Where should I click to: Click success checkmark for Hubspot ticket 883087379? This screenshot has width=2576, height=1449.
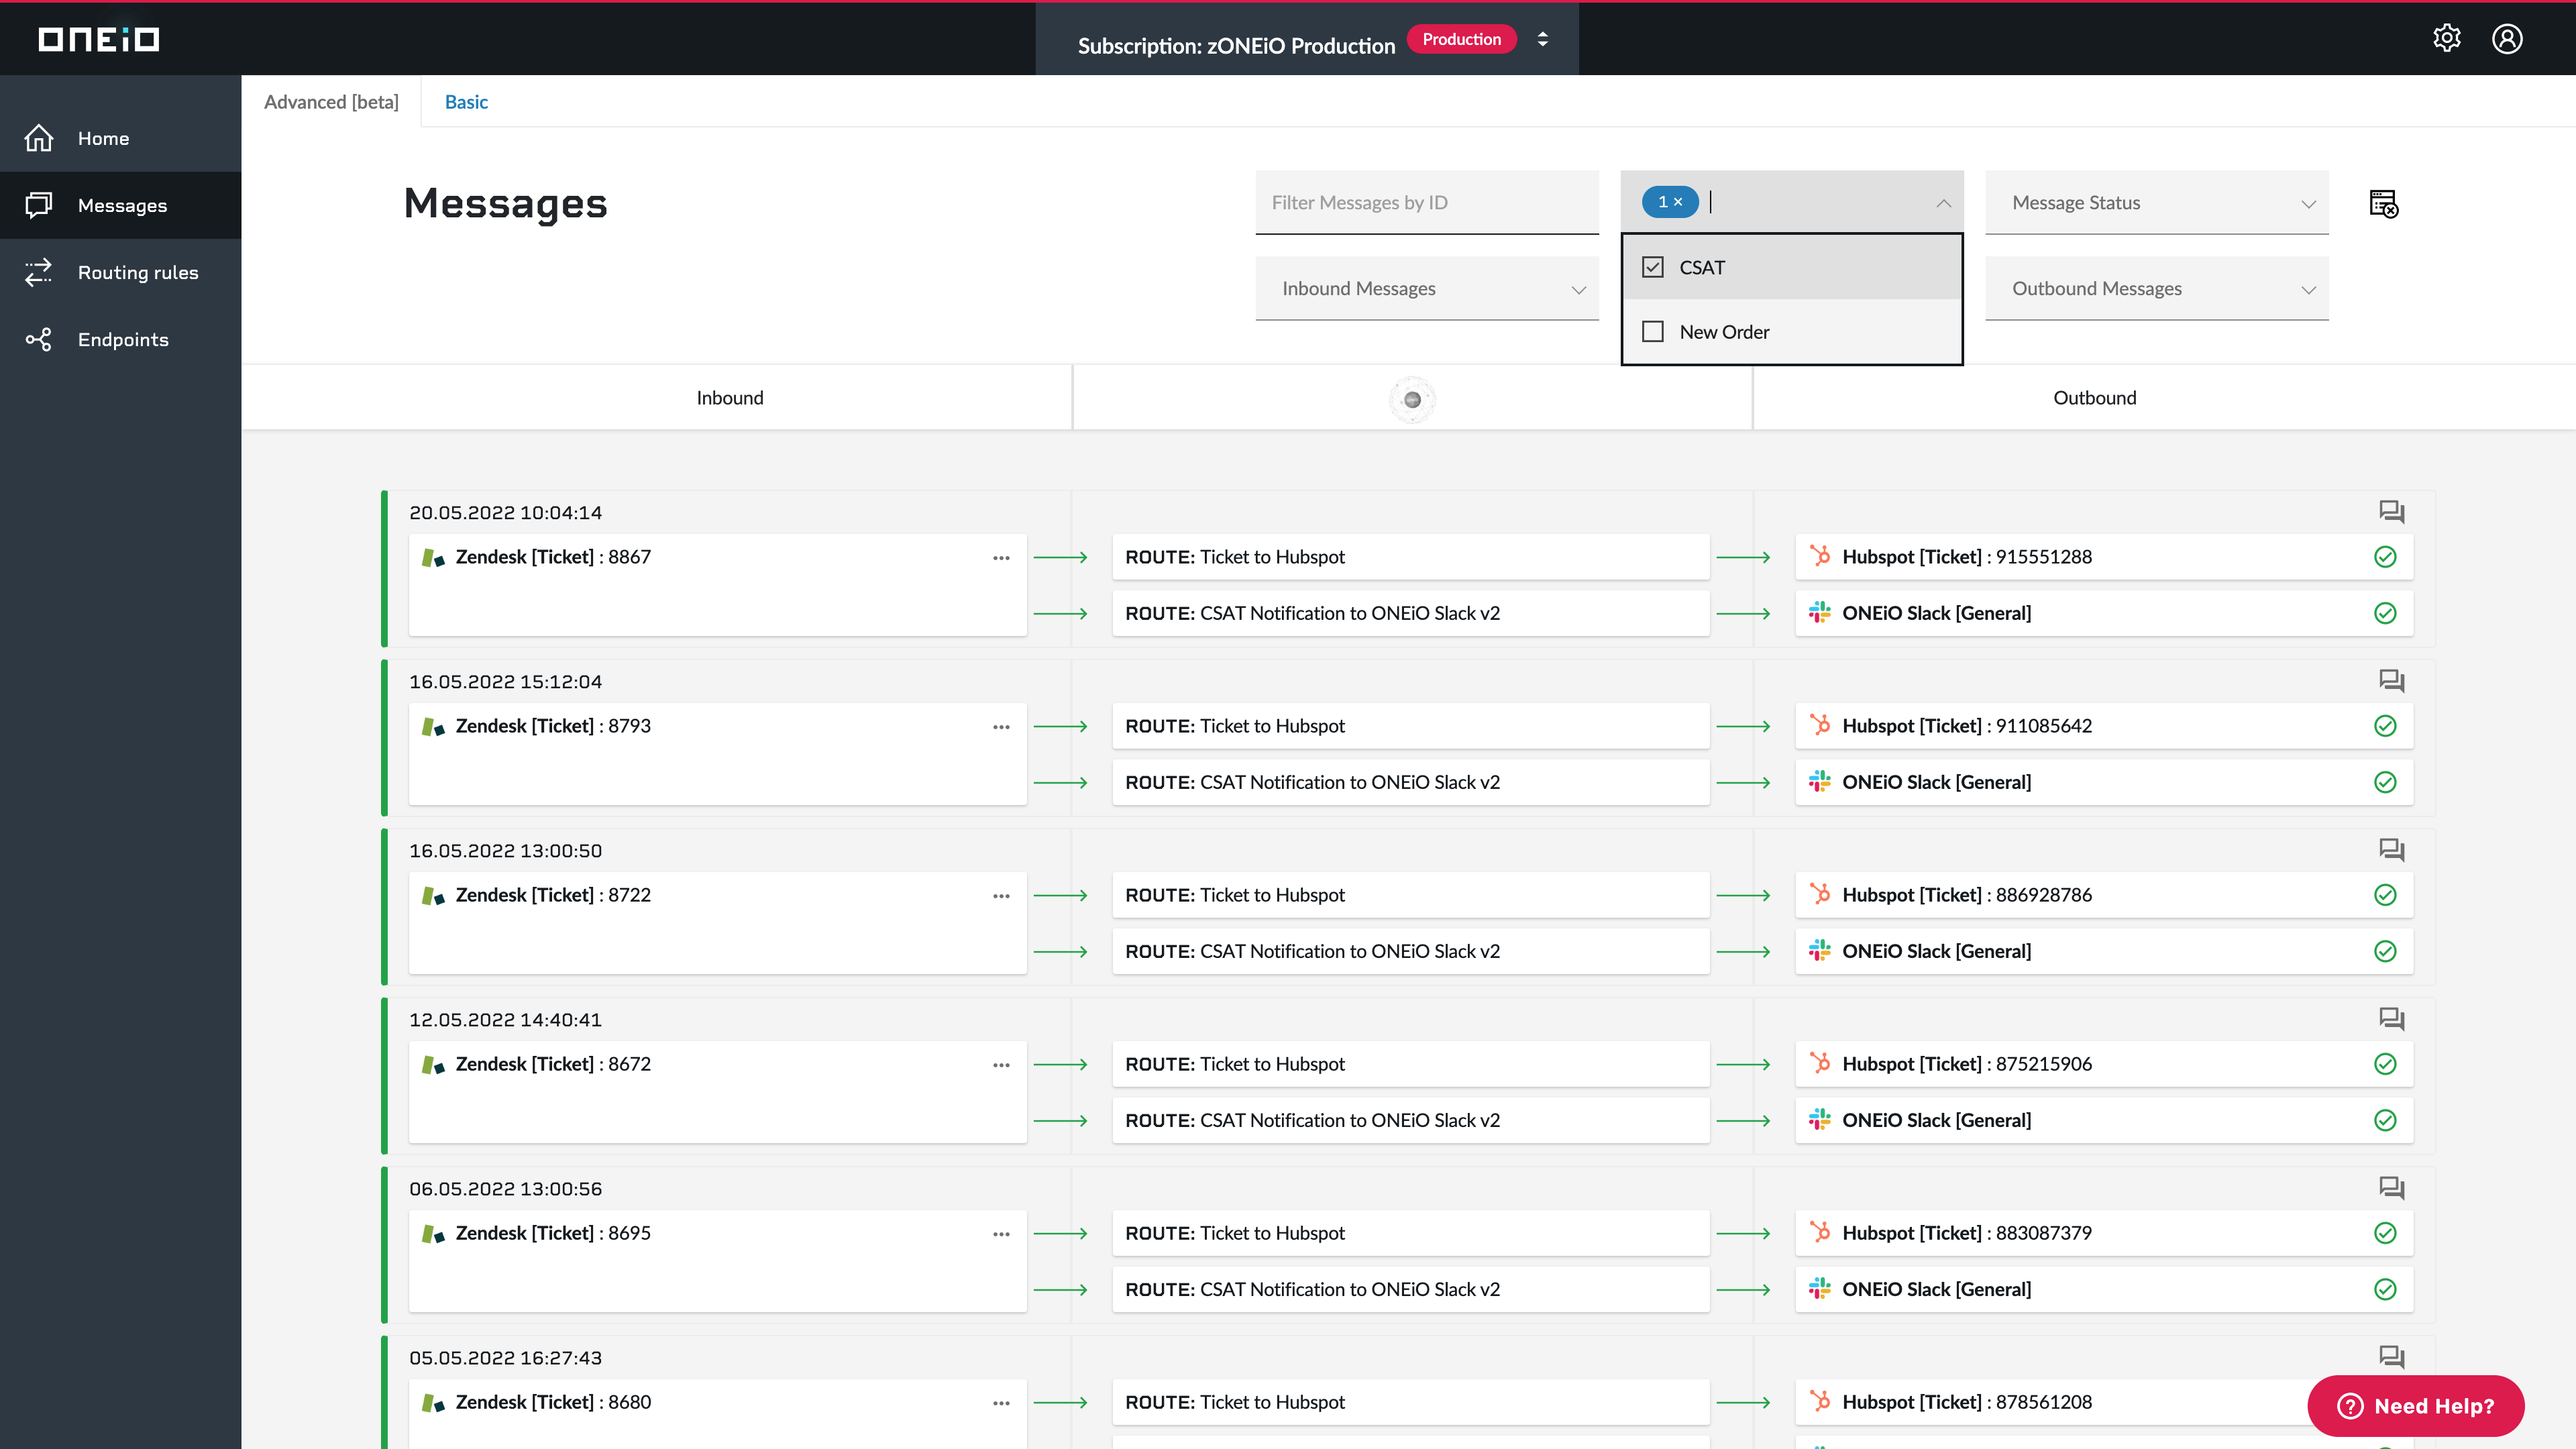coord(2385,1233)
